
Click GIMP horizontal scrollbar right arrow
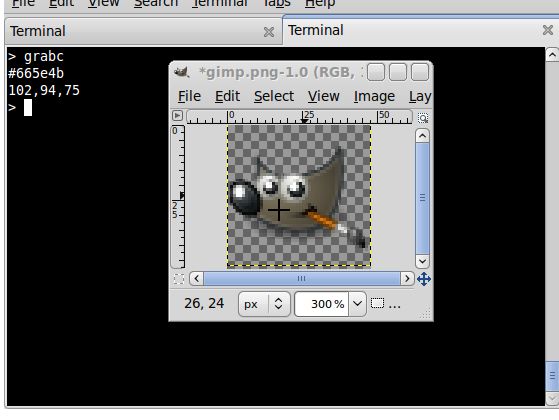click(407, 278)
